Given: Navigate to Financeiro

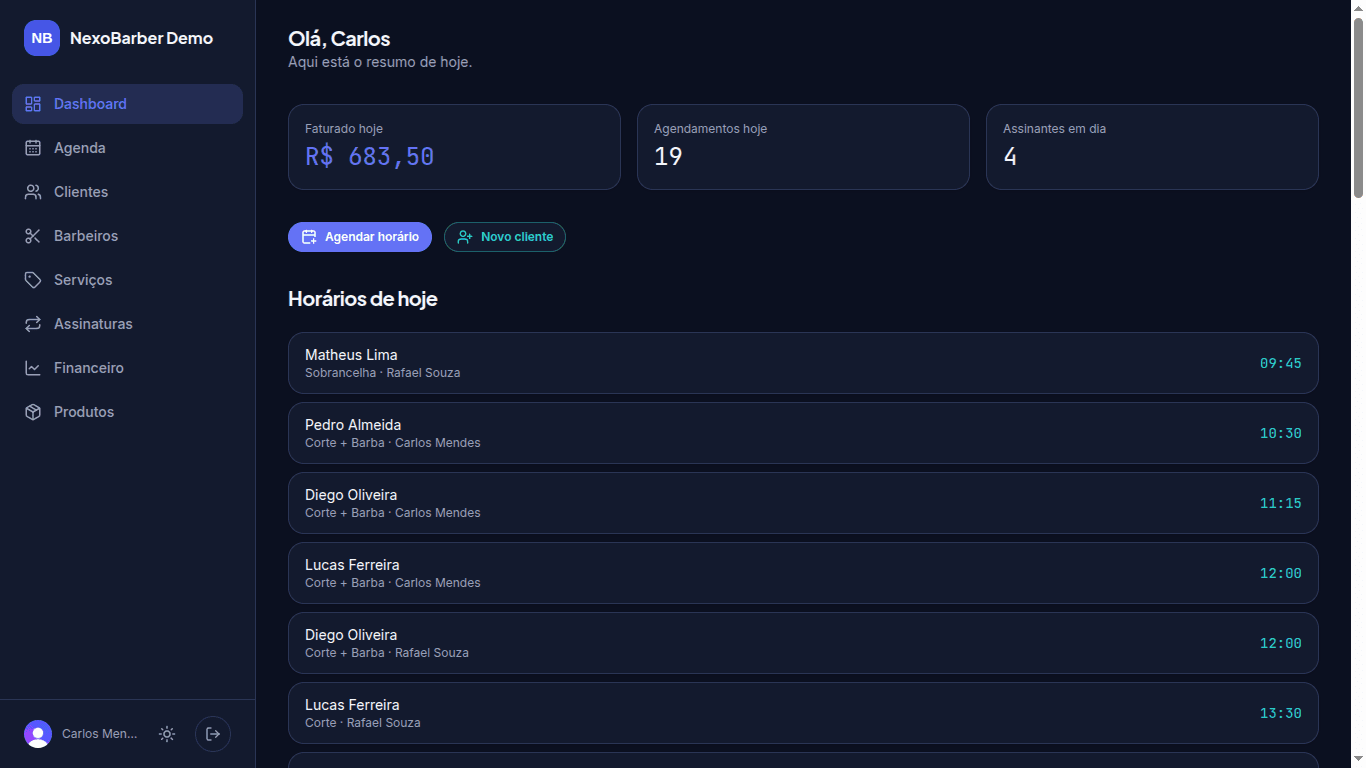Looking at the screenshot, I should pyautogui.click(x=127, y=368).
